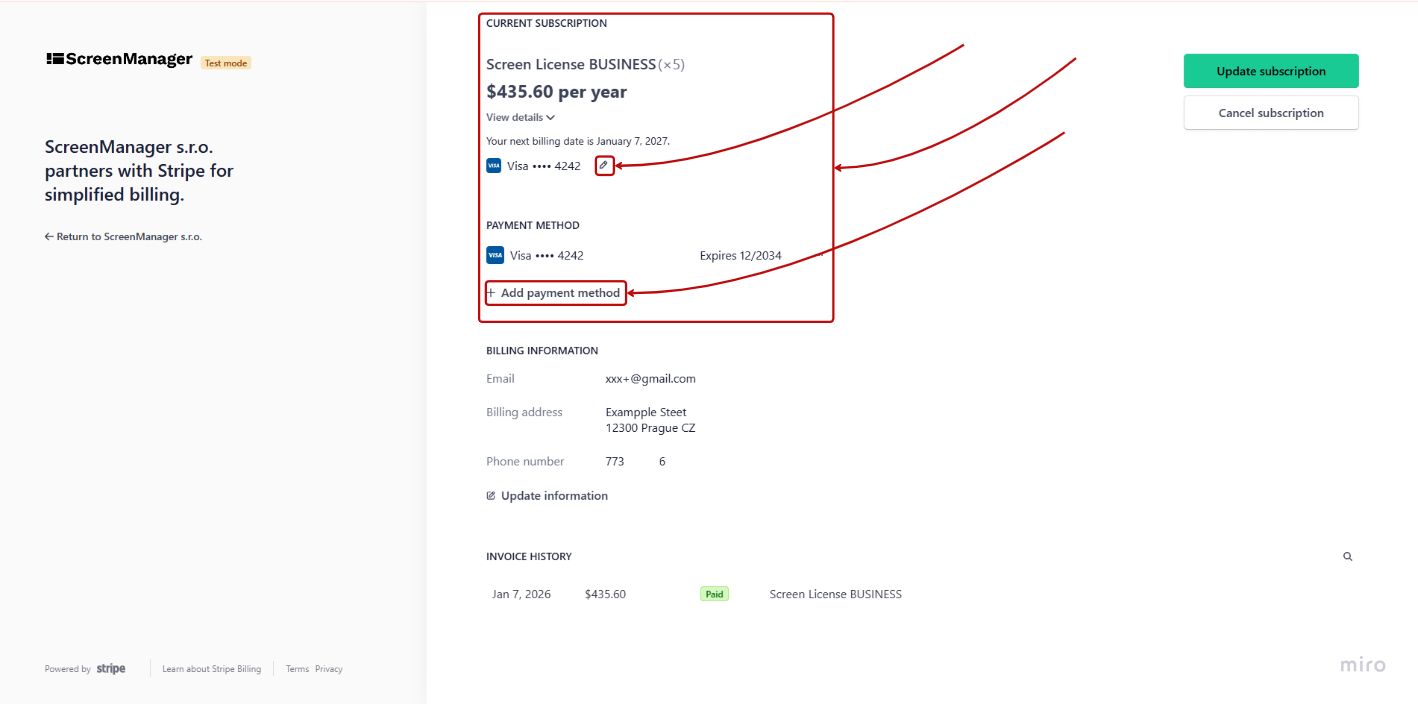Click the pencil edit icon beside subscription Visa card
The image size is (1418, 704).
click(603, 165)
